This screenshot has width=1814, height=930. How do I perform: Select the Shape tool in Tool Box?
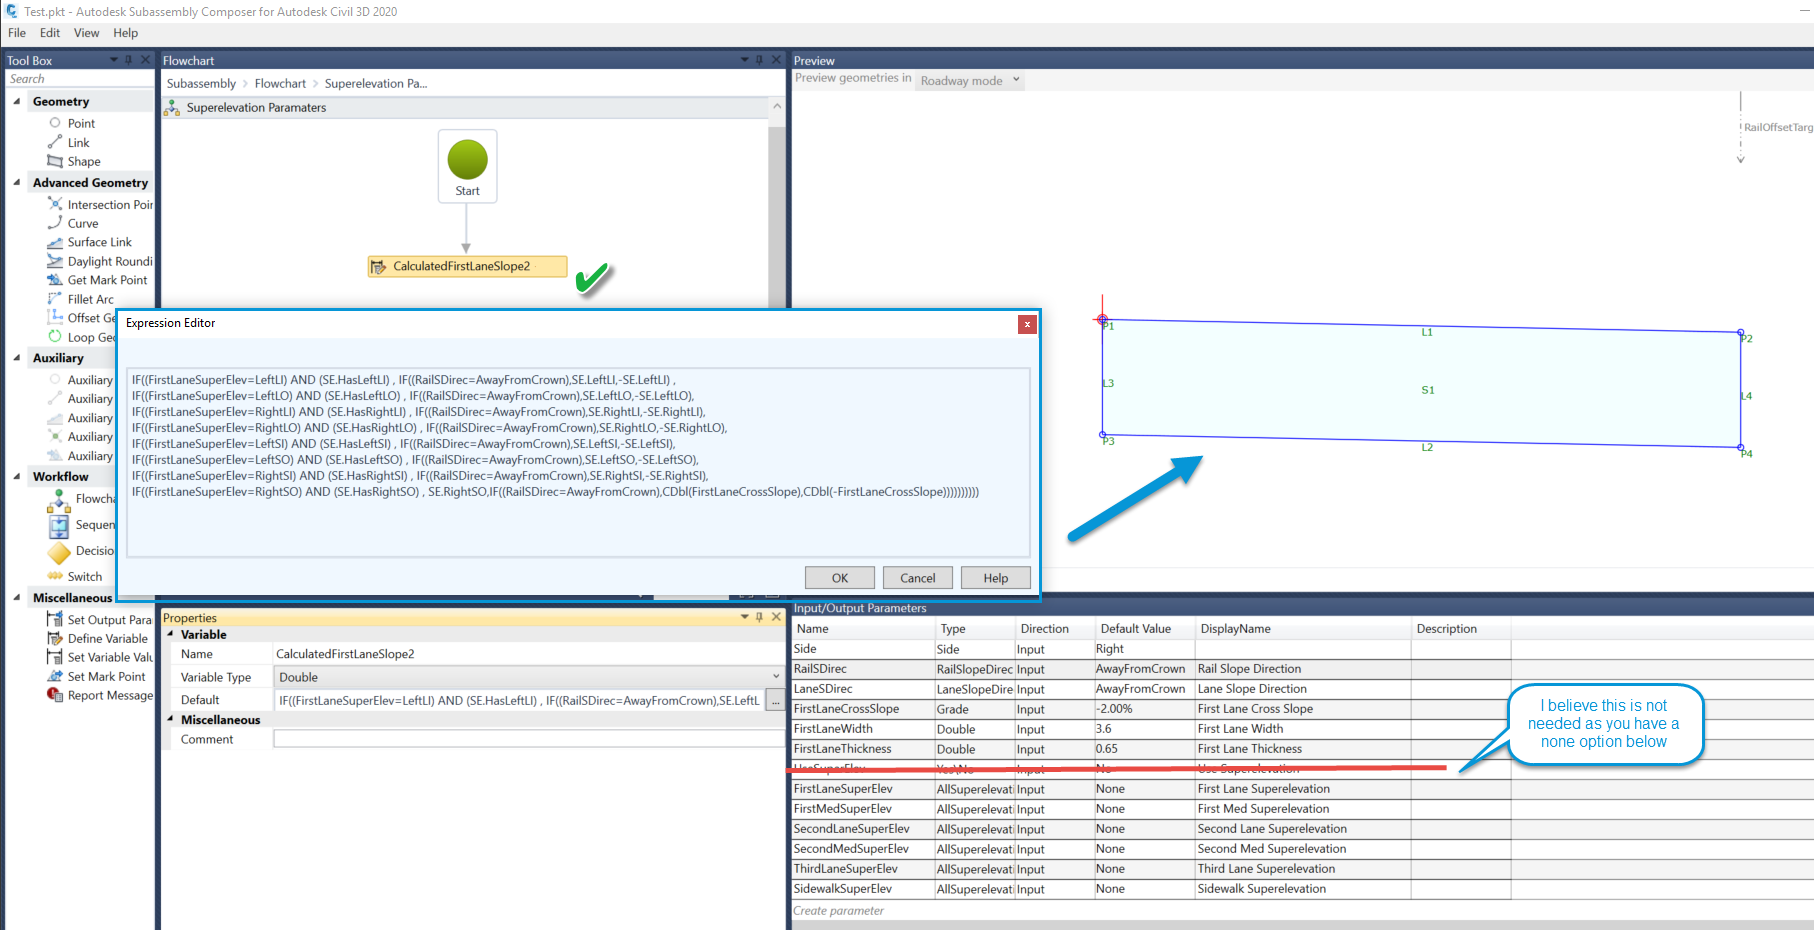point(83,161)
